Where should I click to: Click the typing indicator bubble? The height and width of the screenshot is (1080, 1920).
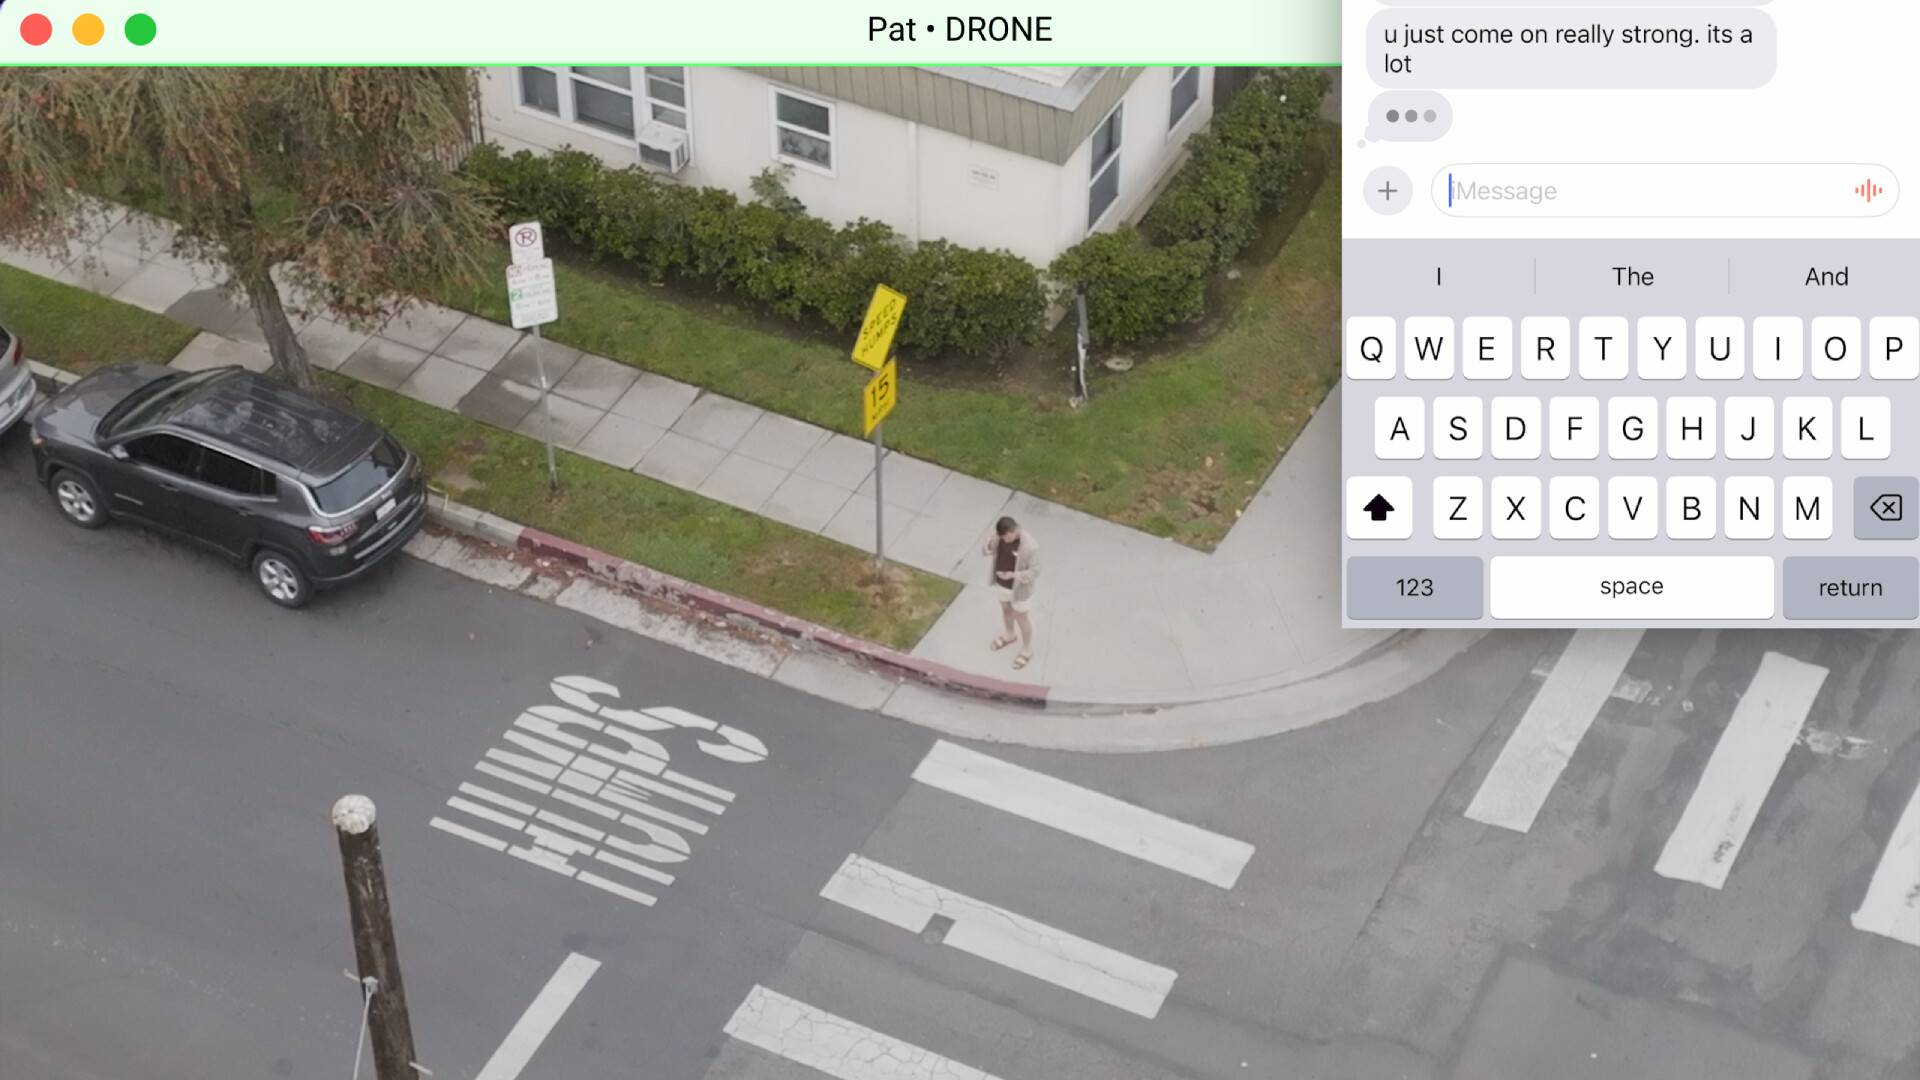click(1410, 116)
